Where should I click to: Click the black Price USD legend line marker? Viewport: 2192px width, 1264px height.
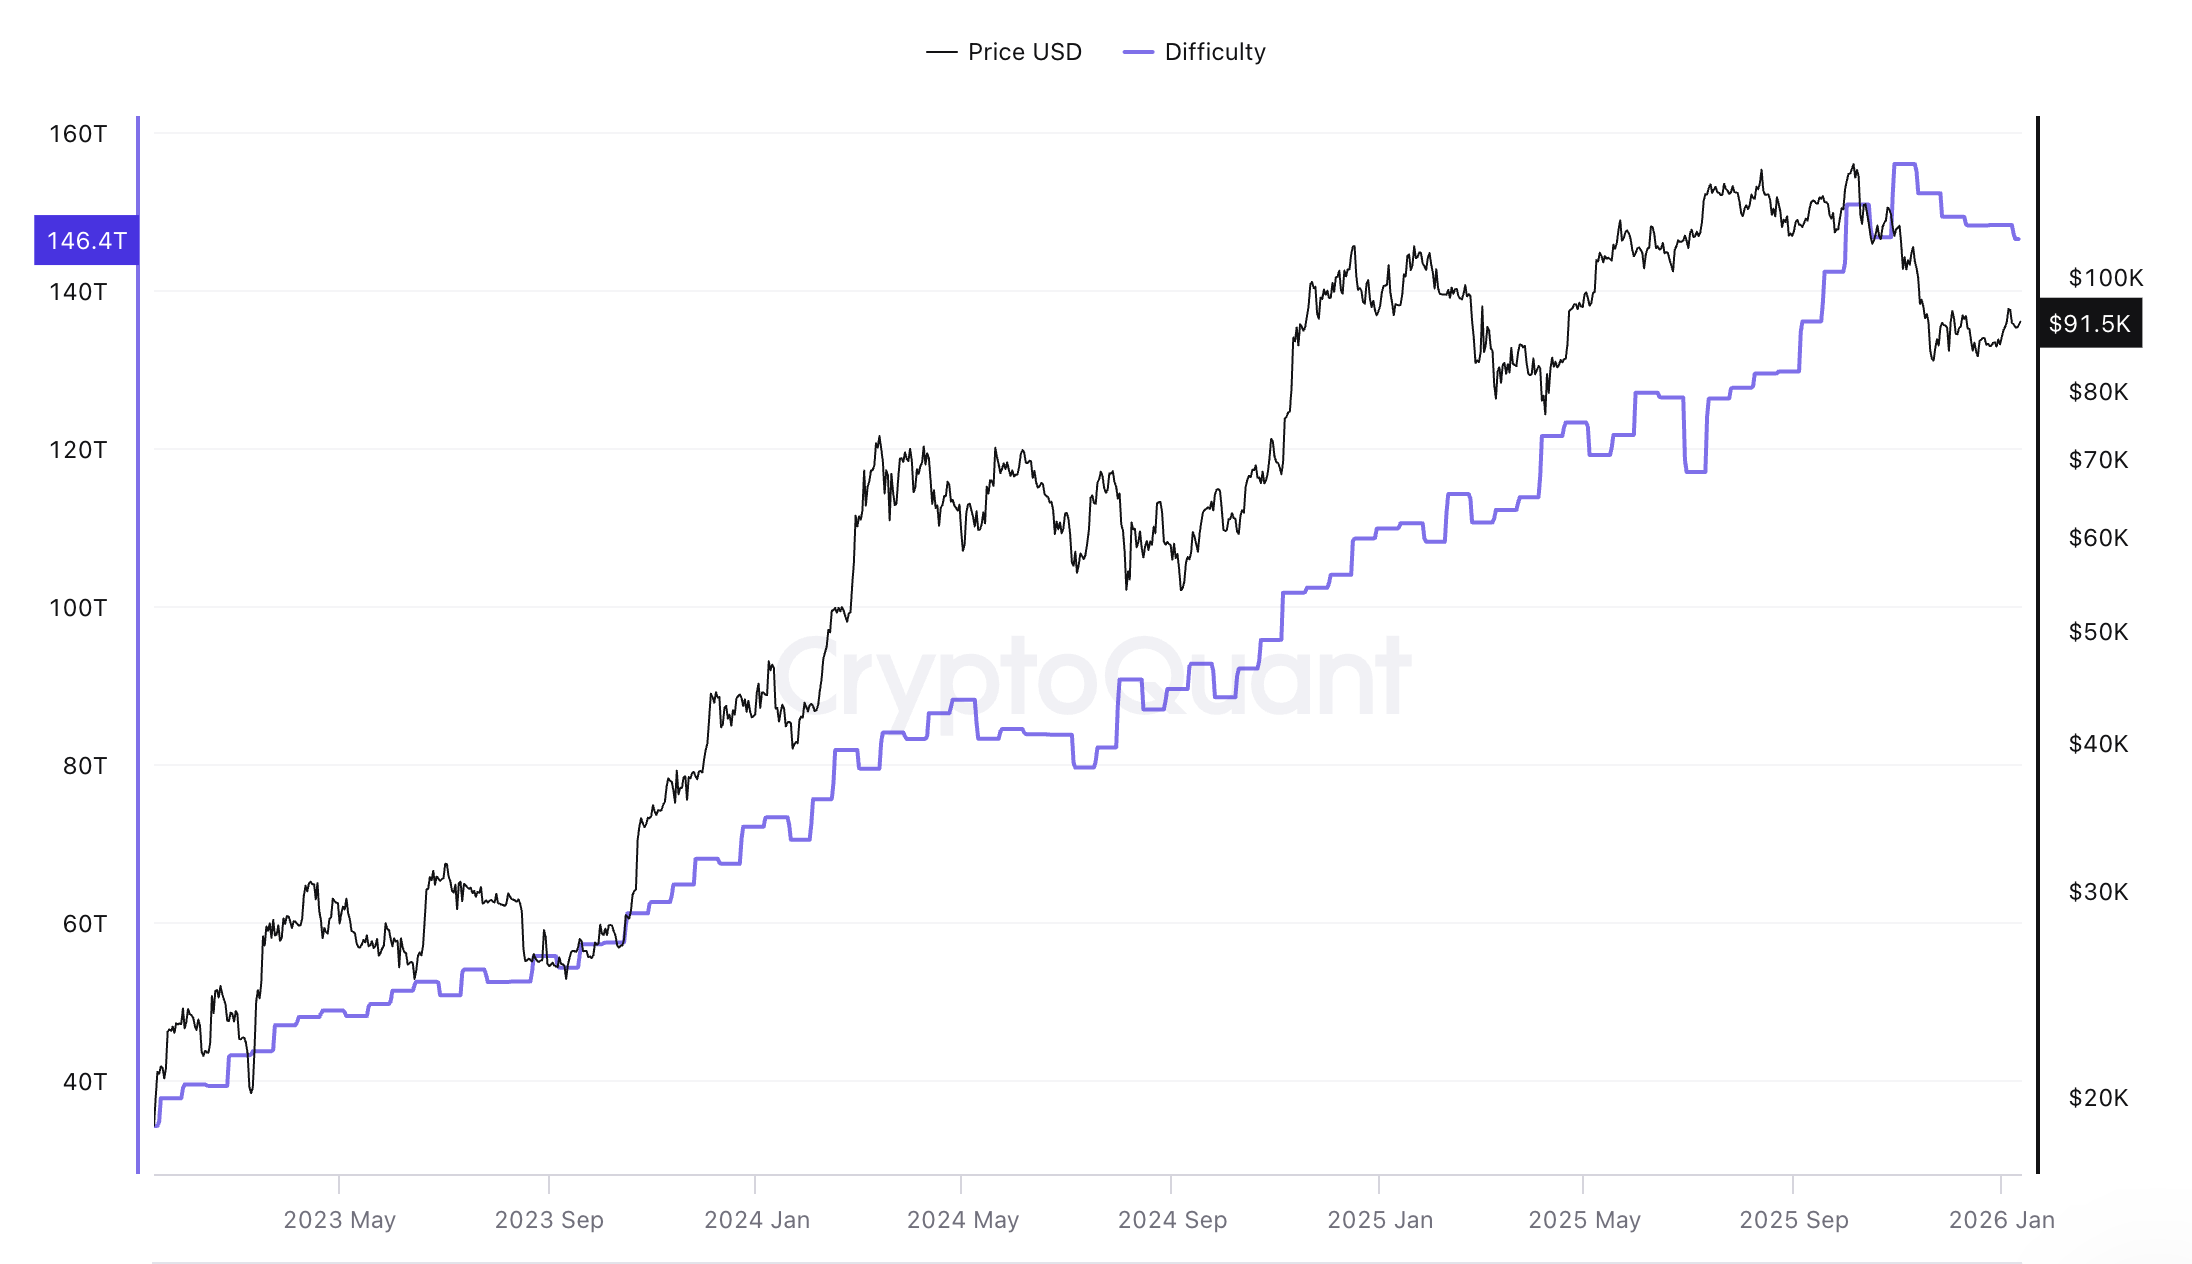pyautogui.click(x=941, y=52)
